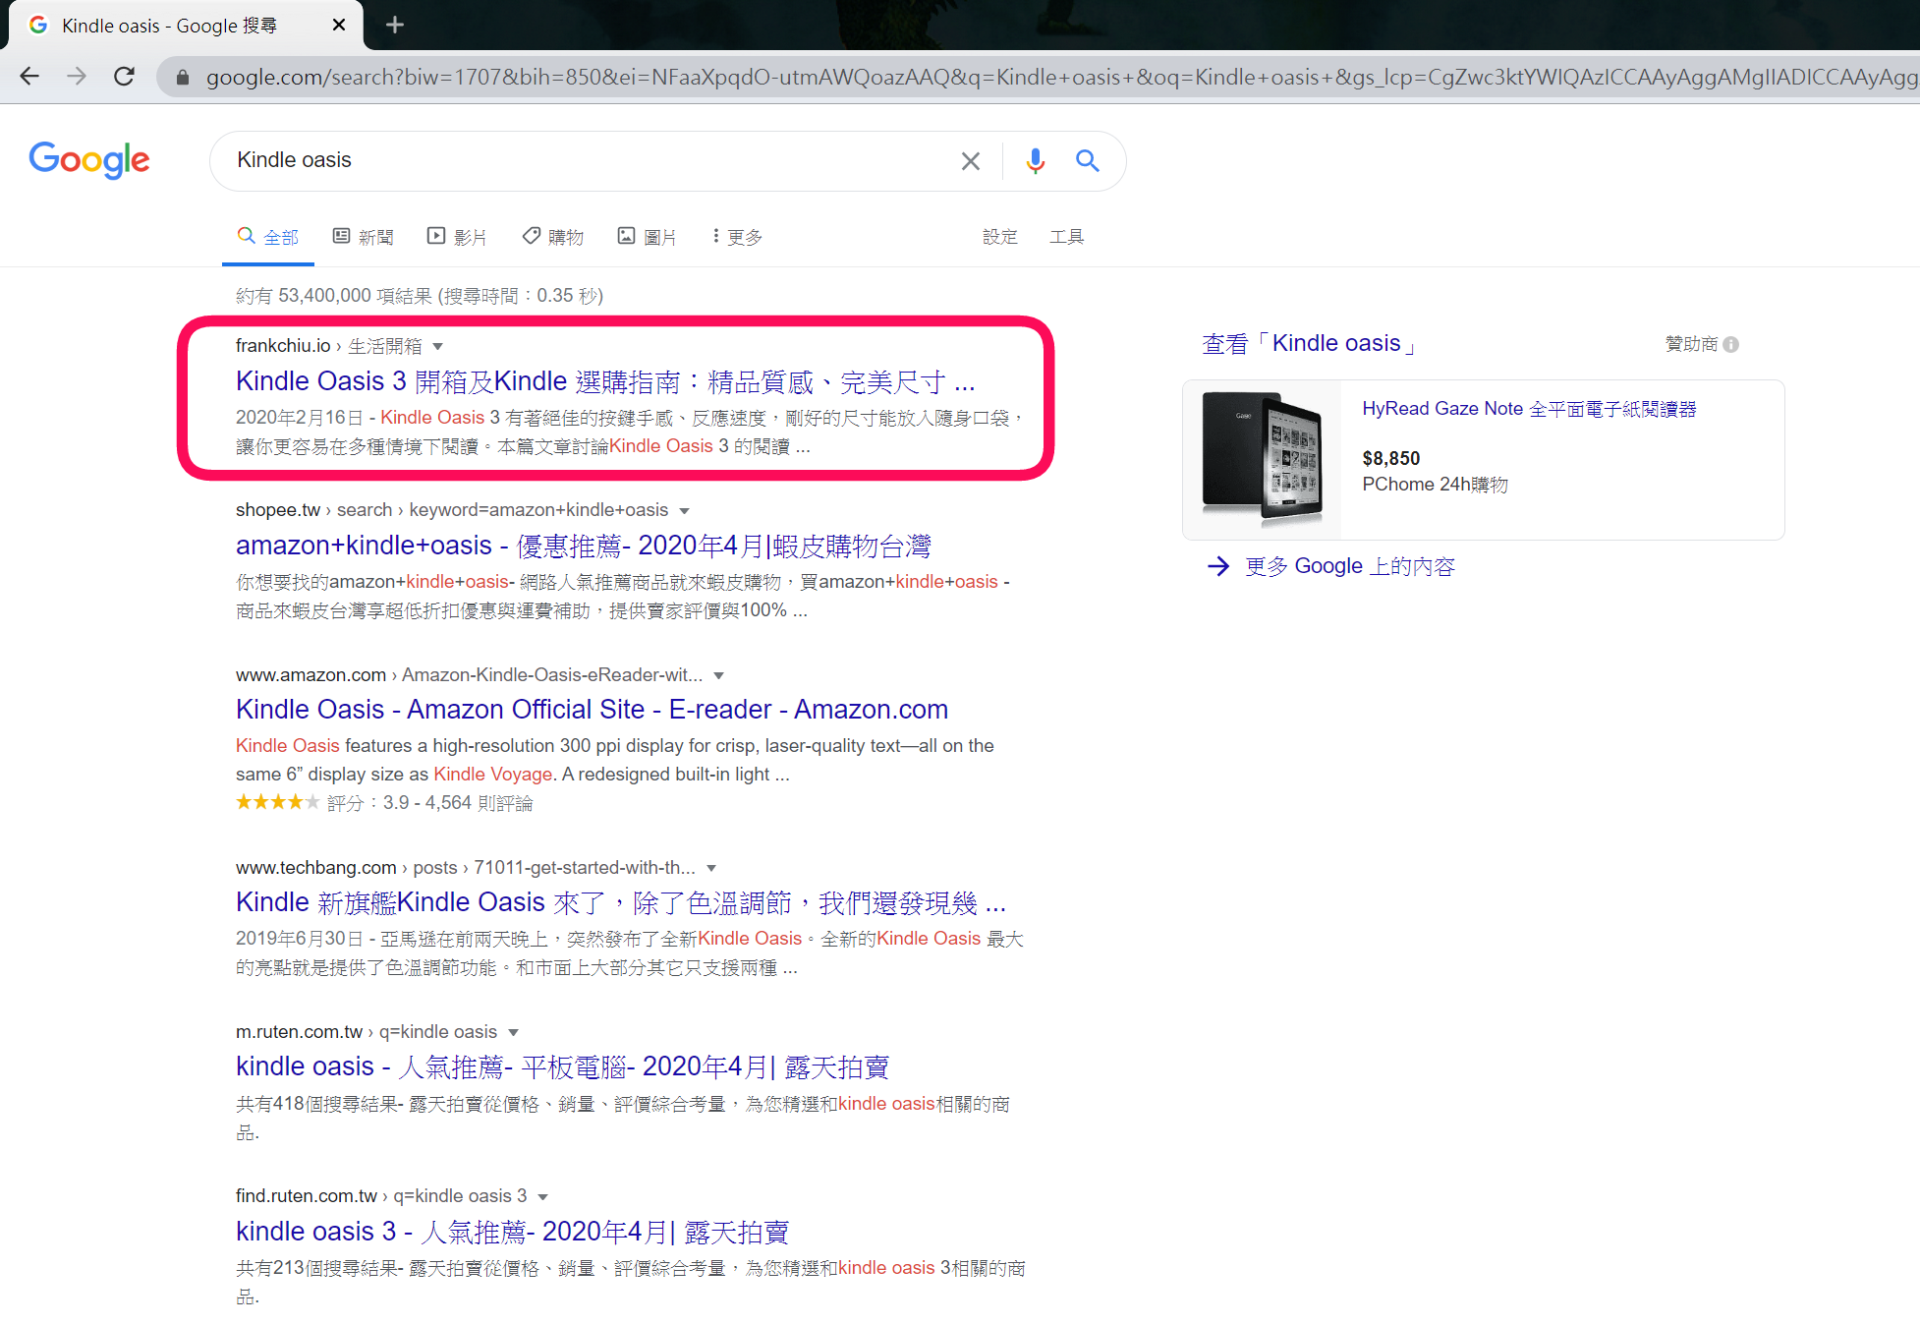Click the Google logo to return home

tap(89, 160)
